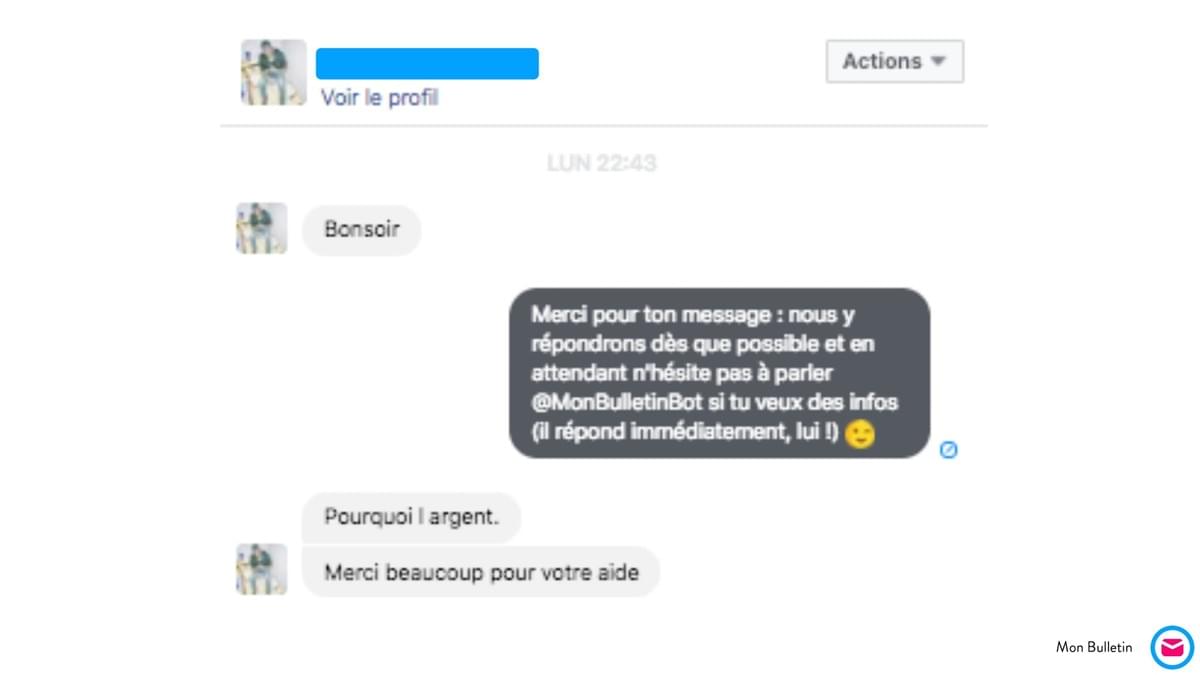Click the sender's profile picture in the header
The width and height of the screenshot is (1200, 675).
[273, 72]
